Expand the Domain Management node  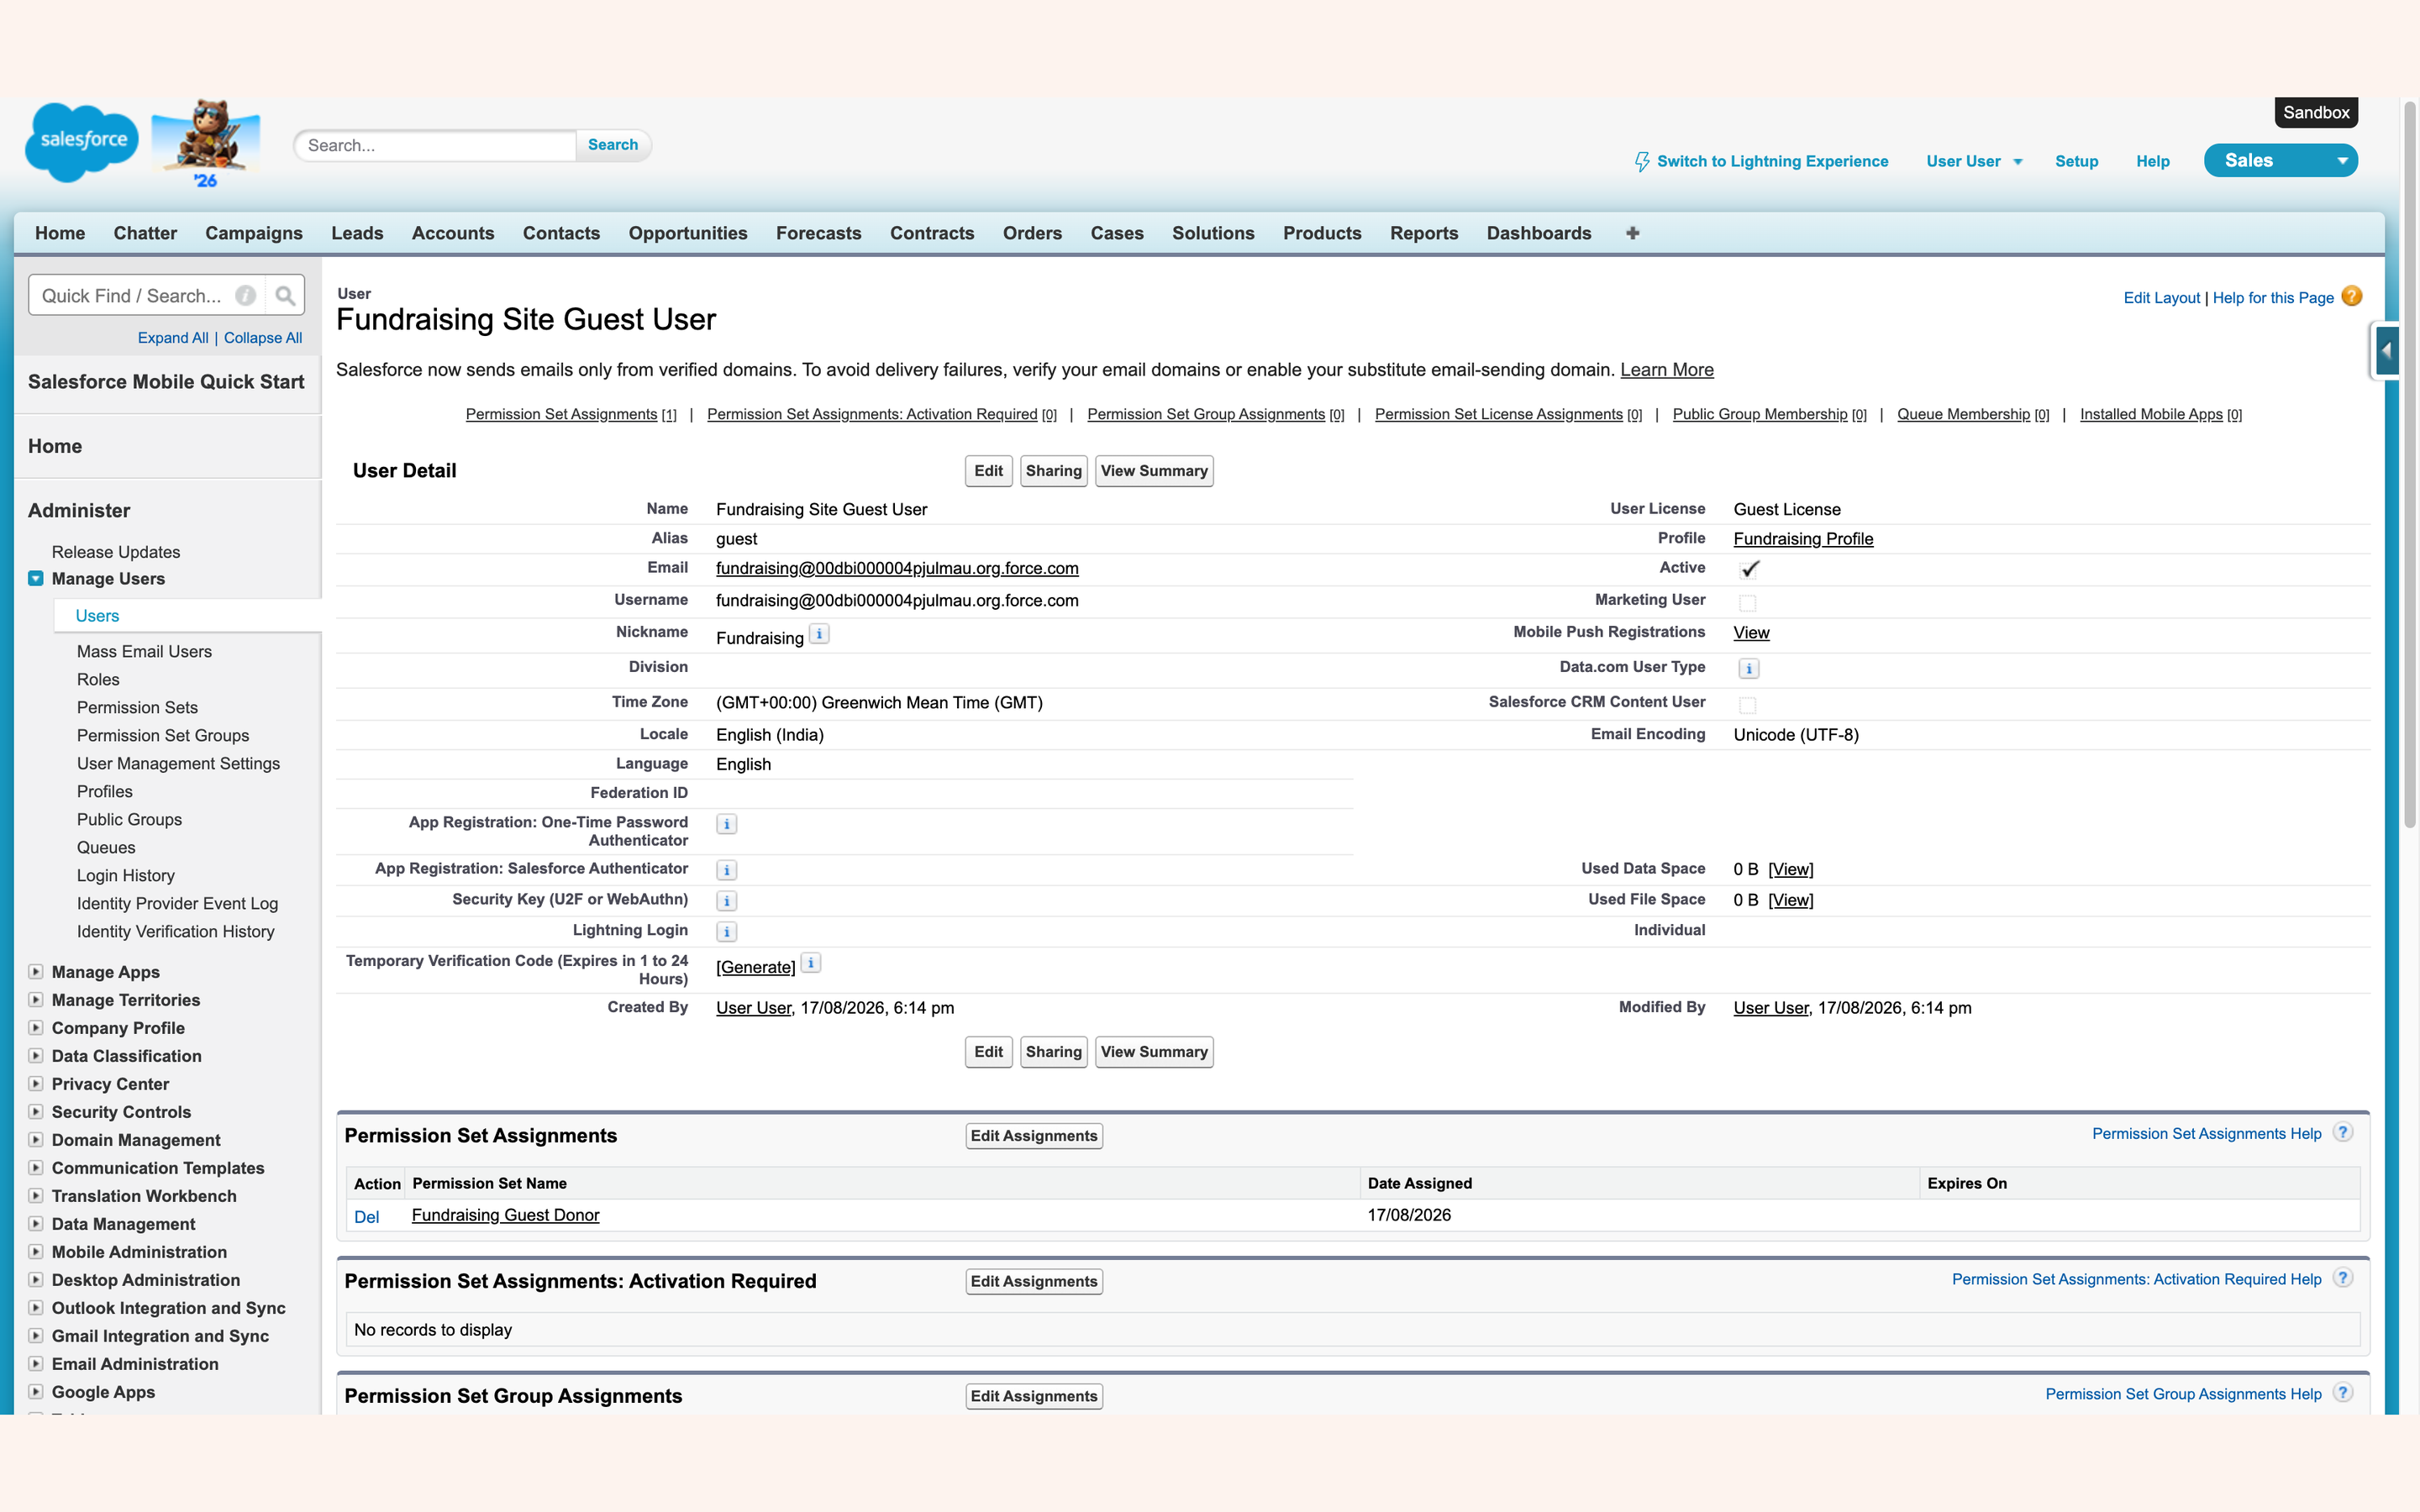(36, 1140)
